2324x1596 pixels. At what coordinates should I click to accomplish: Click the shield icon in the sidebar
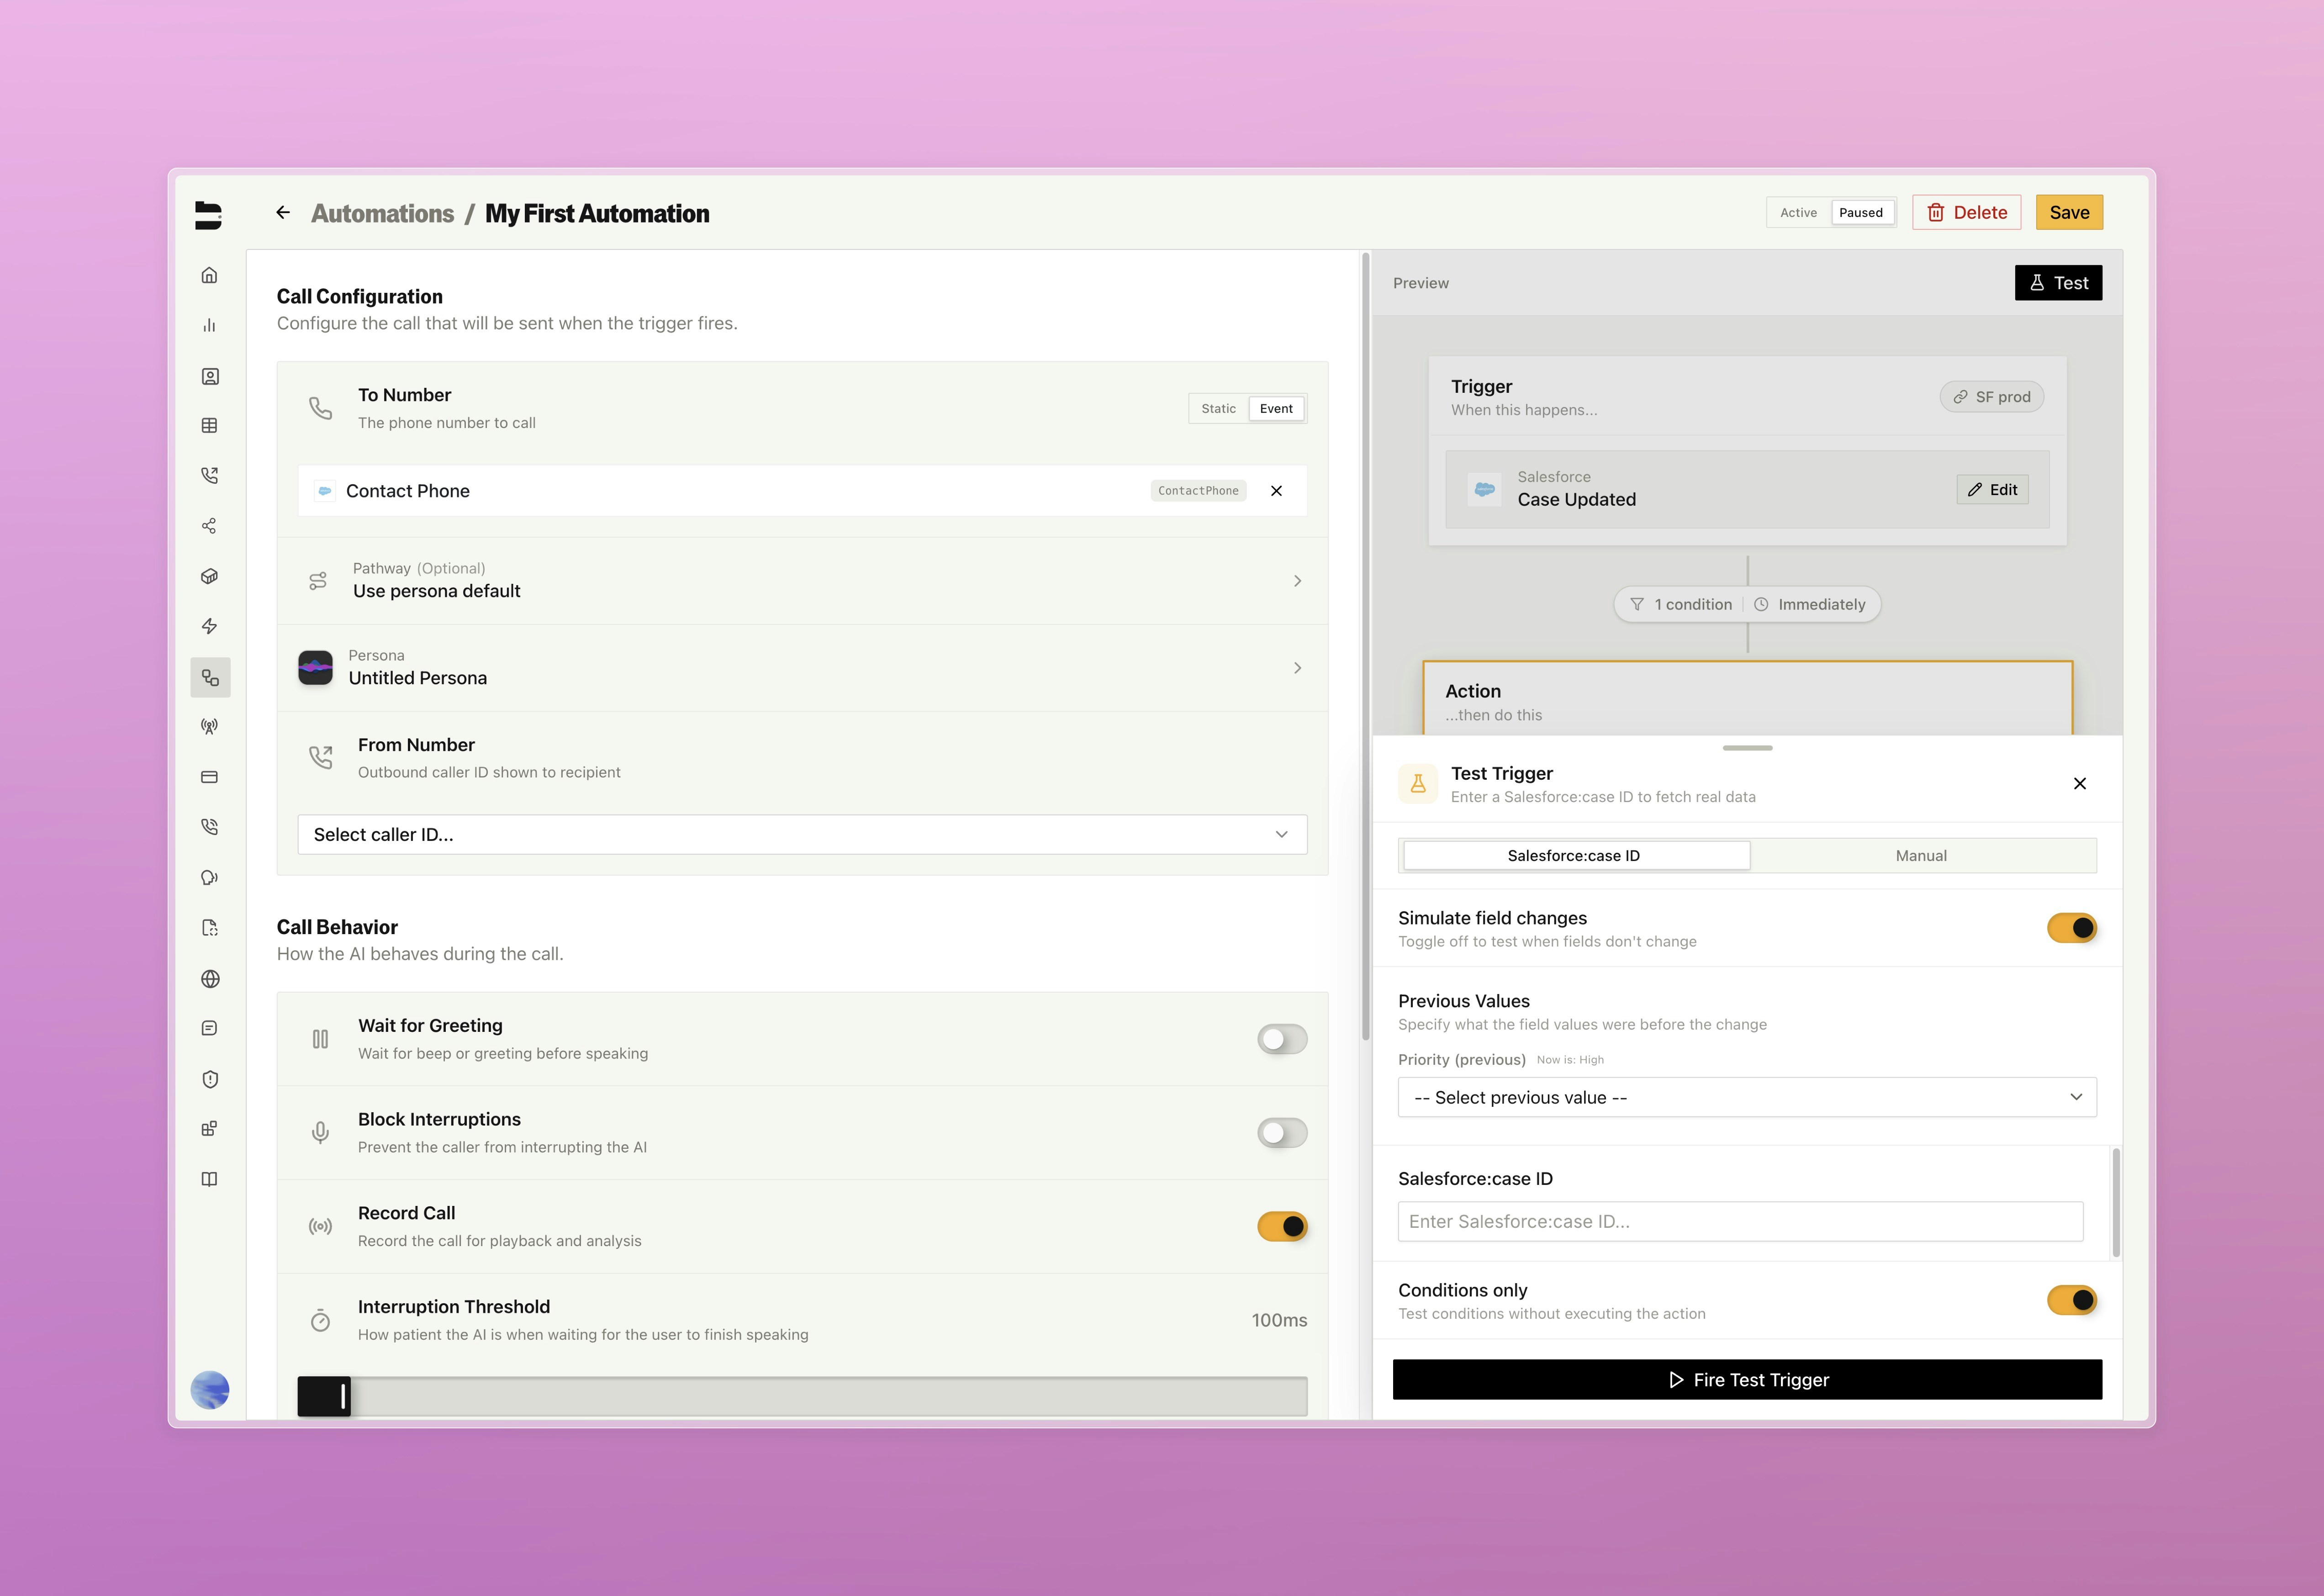[x=209, y=1079]
